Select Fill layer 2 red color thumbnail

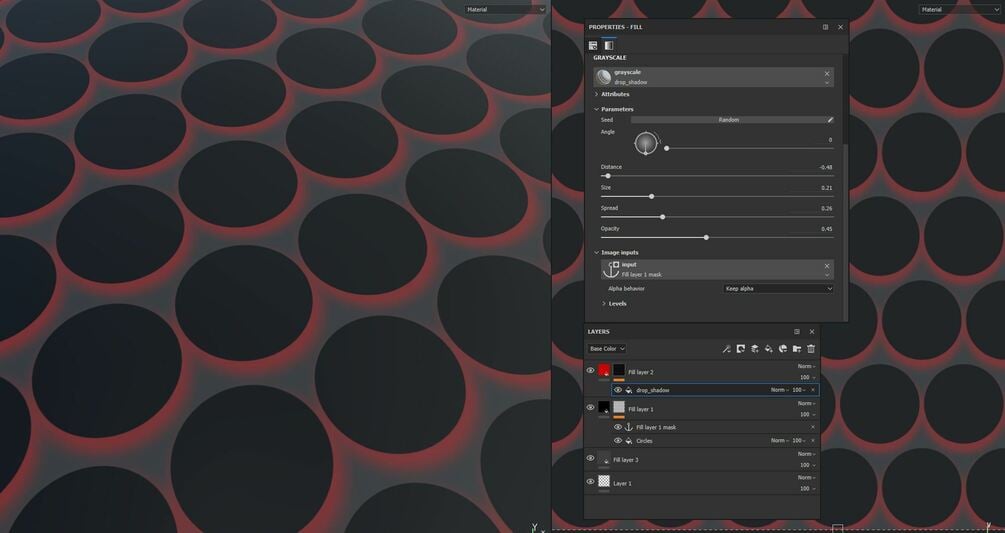604,370
